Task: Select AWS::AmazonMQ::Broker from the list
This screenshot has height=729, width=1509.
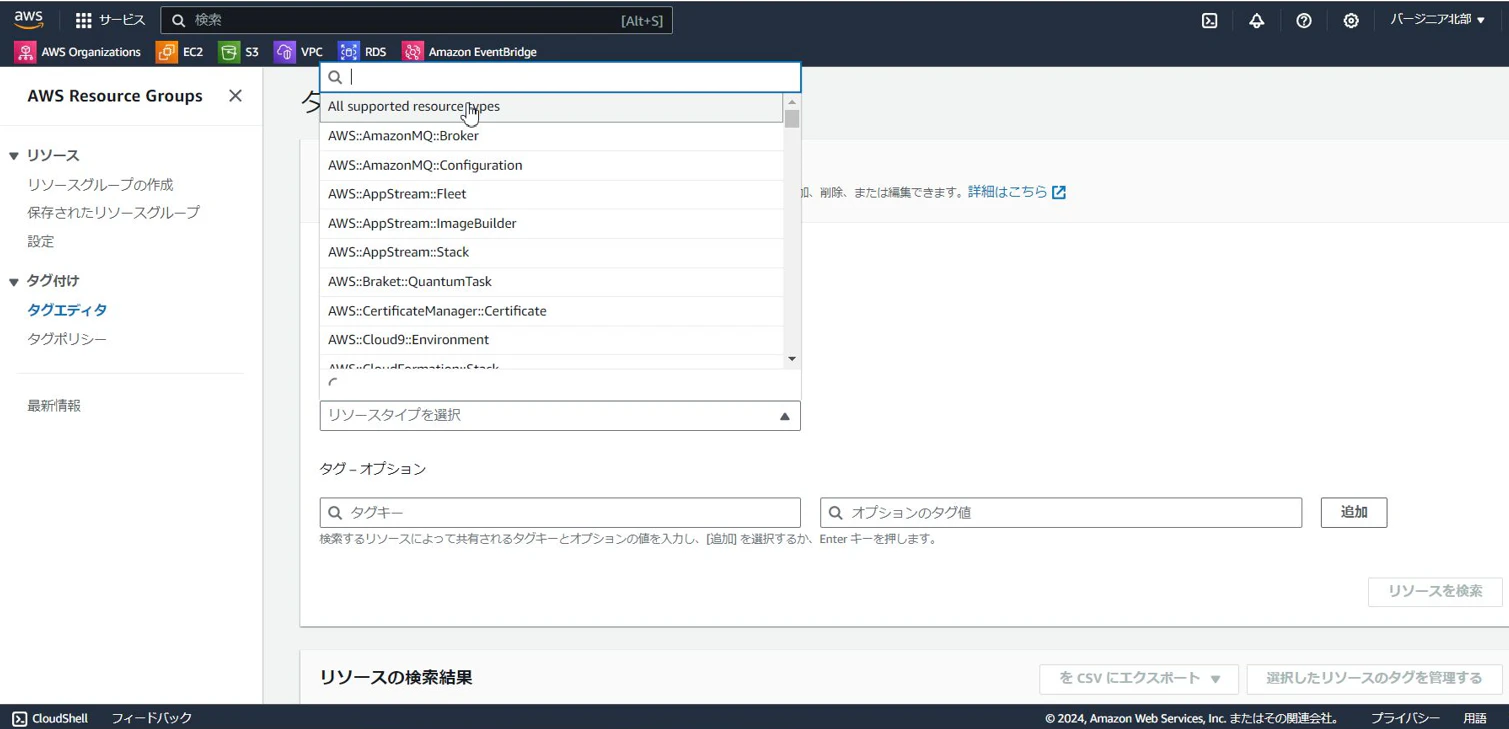Action: (x=551, y=136)
